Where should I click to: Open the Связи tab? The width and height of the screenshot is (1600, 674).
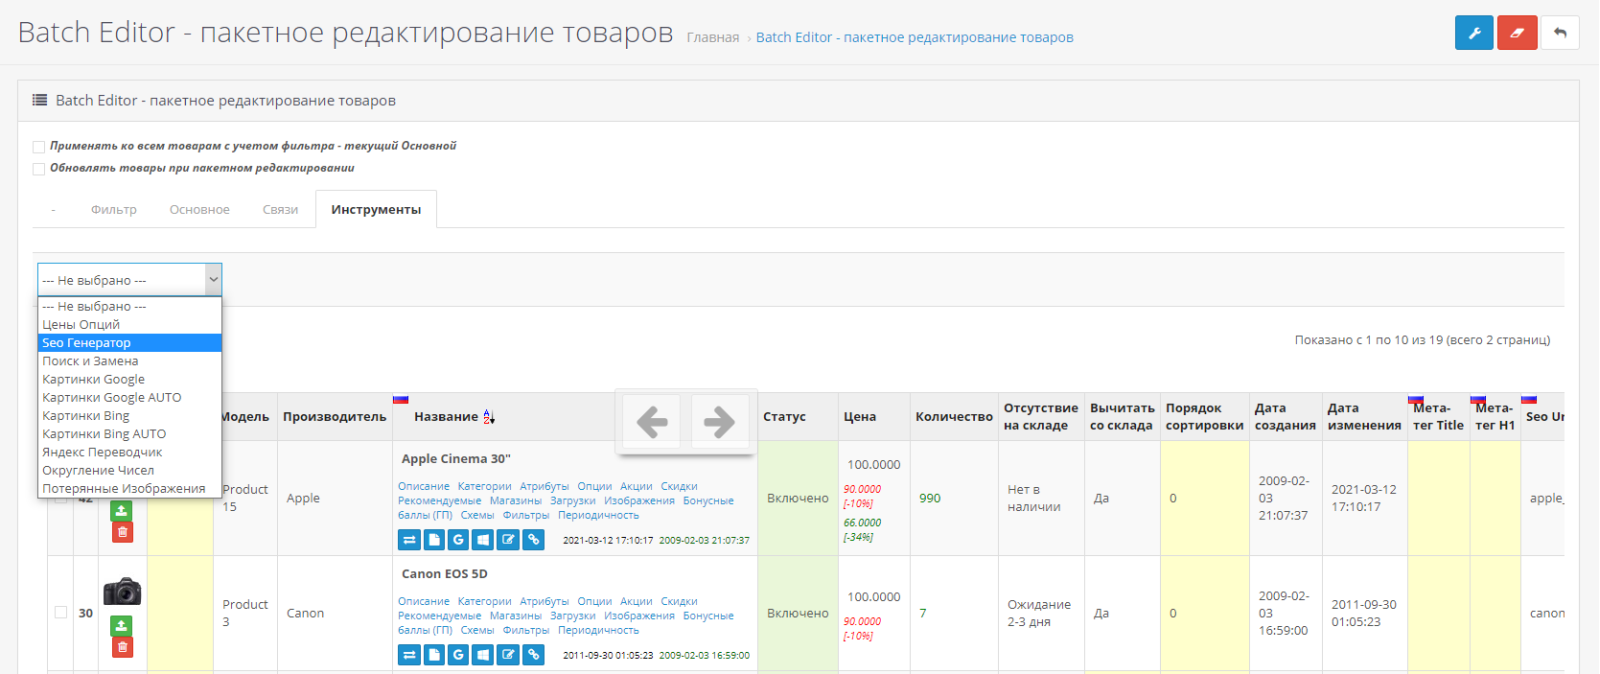click(x=281, y=210)
